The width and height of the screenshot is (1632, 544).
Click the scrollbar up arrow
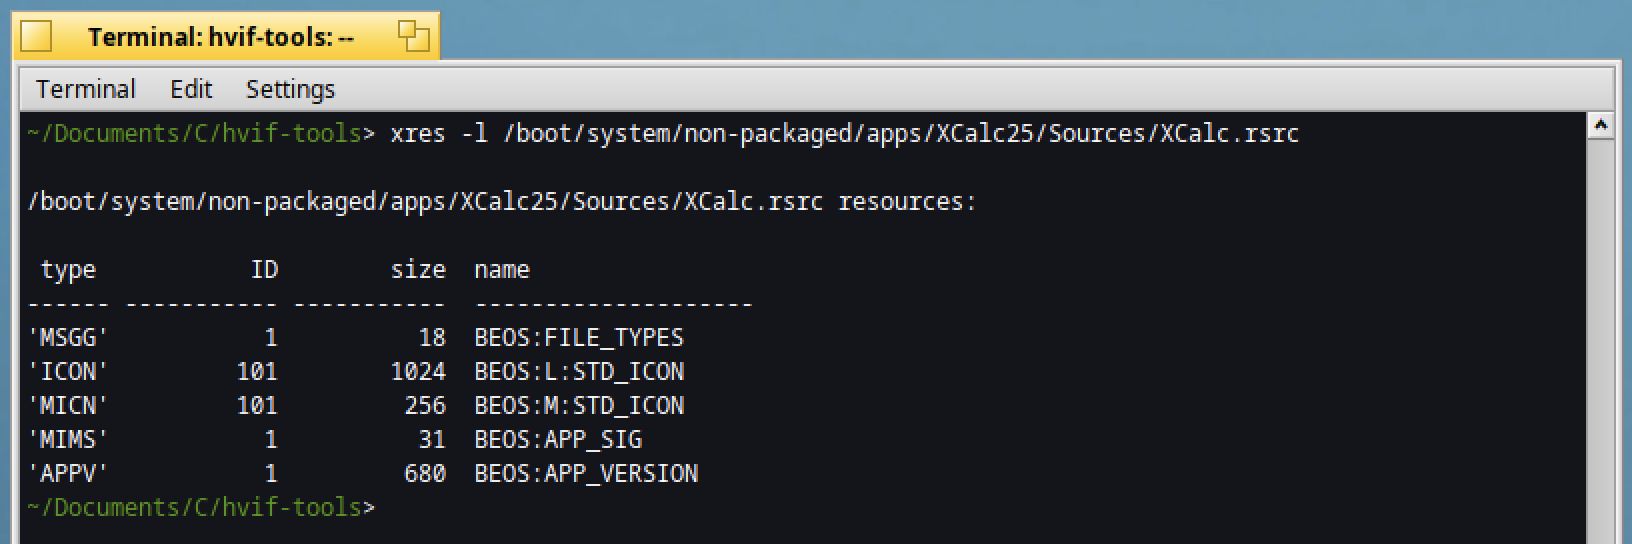[1600, 126]
